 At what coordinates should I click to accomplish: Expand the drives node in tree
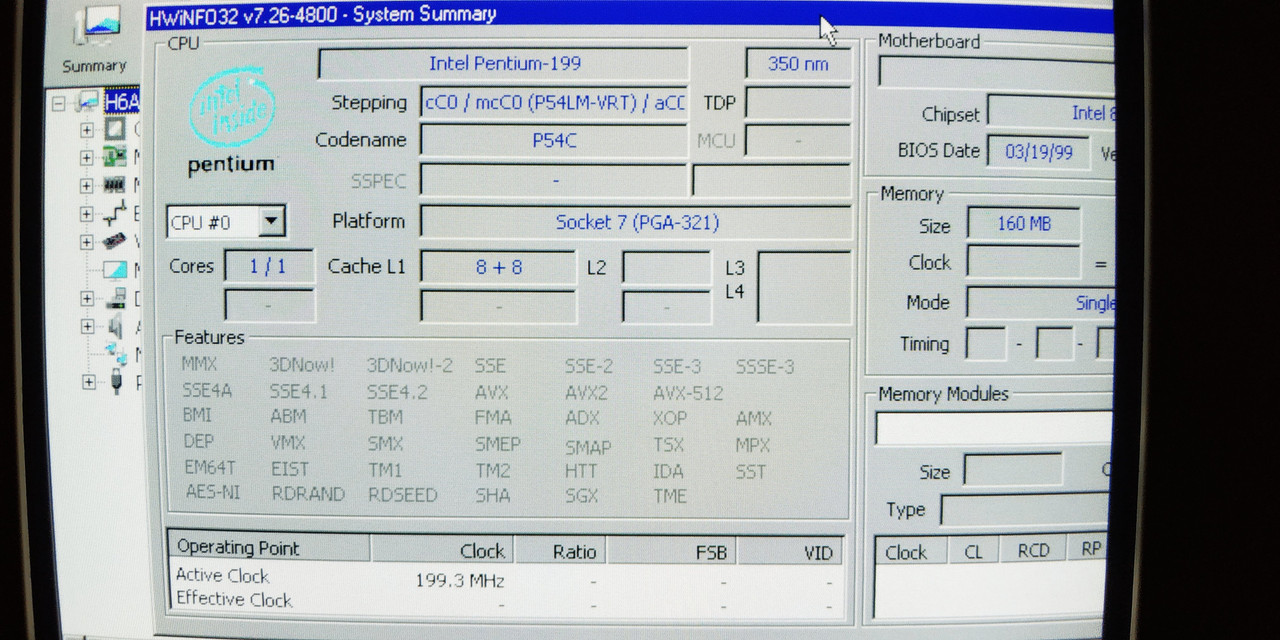tap(87, 299)
